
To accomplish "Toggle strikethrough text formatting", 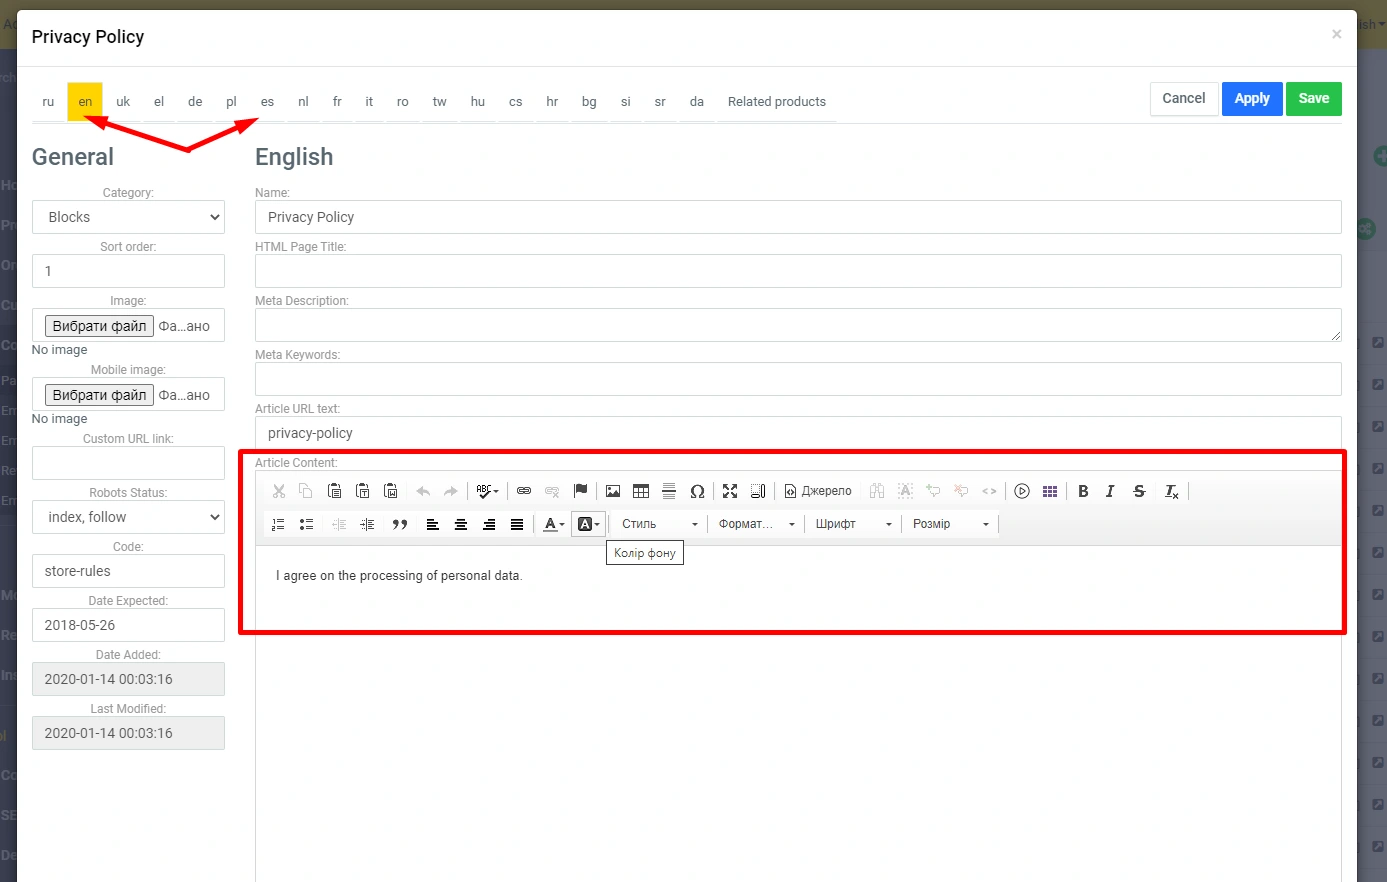I will point(1139,491).
